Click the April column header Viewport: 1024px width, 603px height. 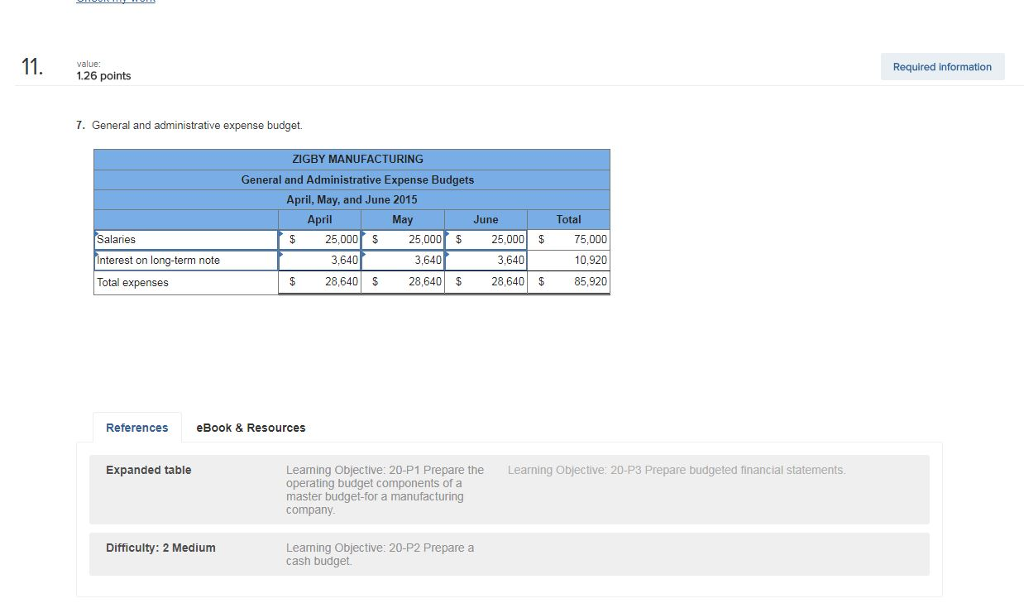click(320, 219)
